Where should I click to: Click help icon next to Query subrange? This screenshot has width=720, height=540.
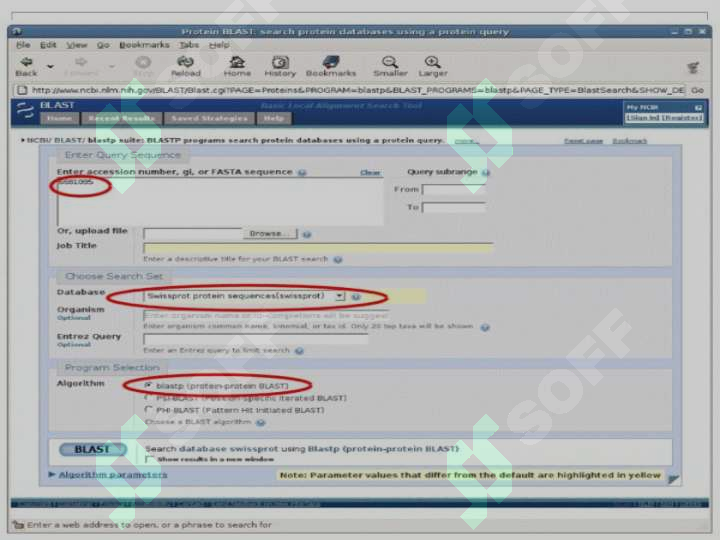pyautogui.click(x=486, y=173)
